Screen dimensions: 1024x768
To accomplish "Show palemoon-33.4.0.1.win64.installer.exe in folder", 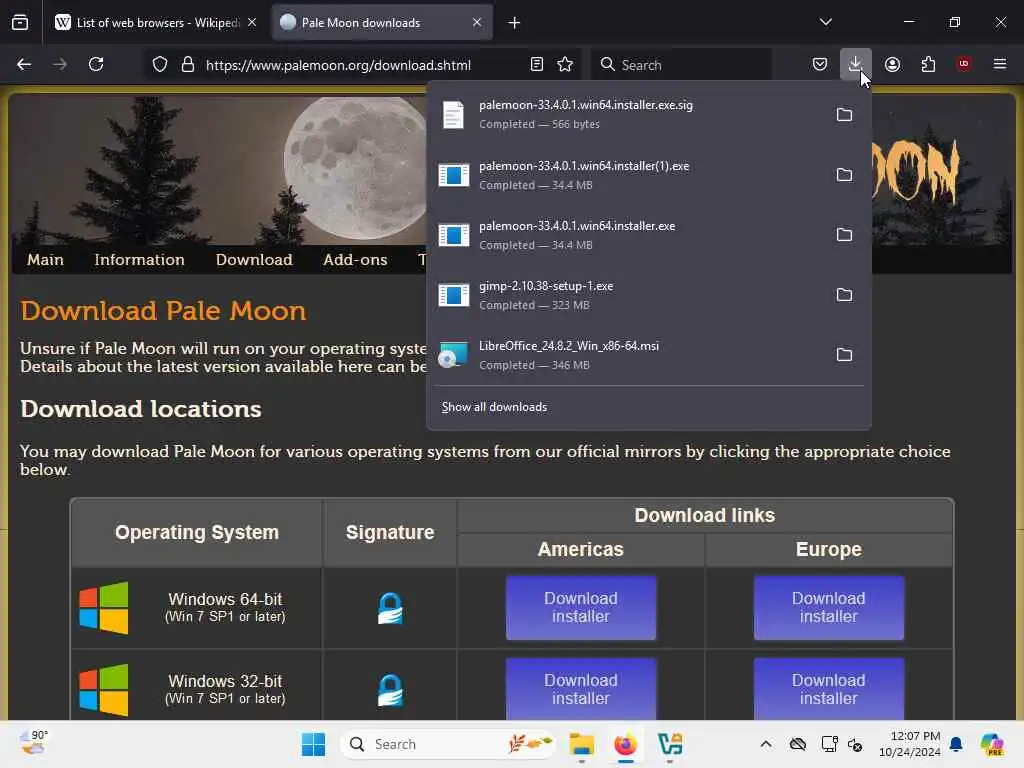I will coord(844,235).
